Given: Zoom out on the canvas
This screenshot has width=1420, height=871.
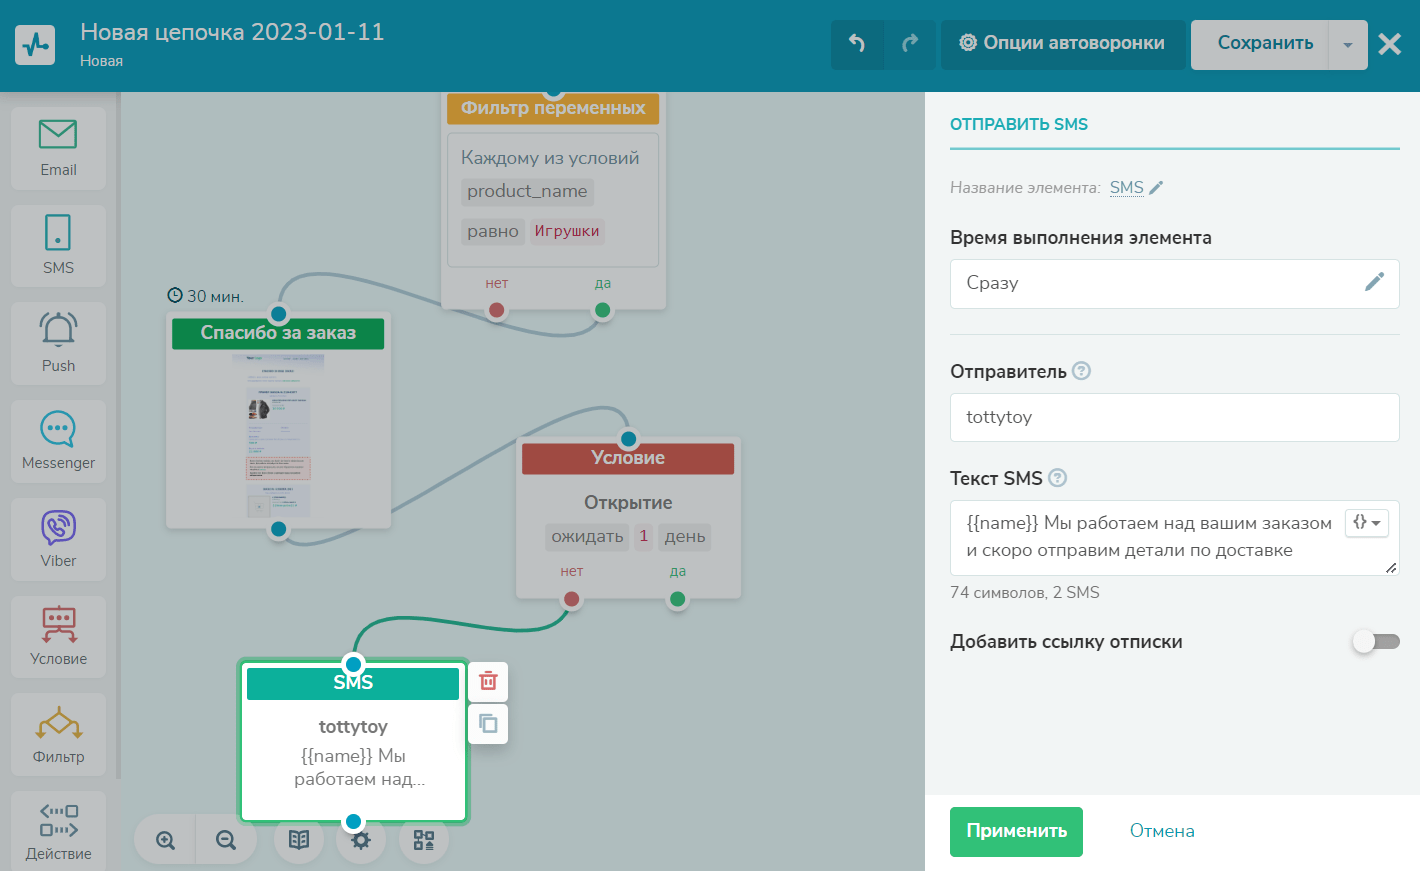Looking at the screenshot, I should (x=226, y=840).
